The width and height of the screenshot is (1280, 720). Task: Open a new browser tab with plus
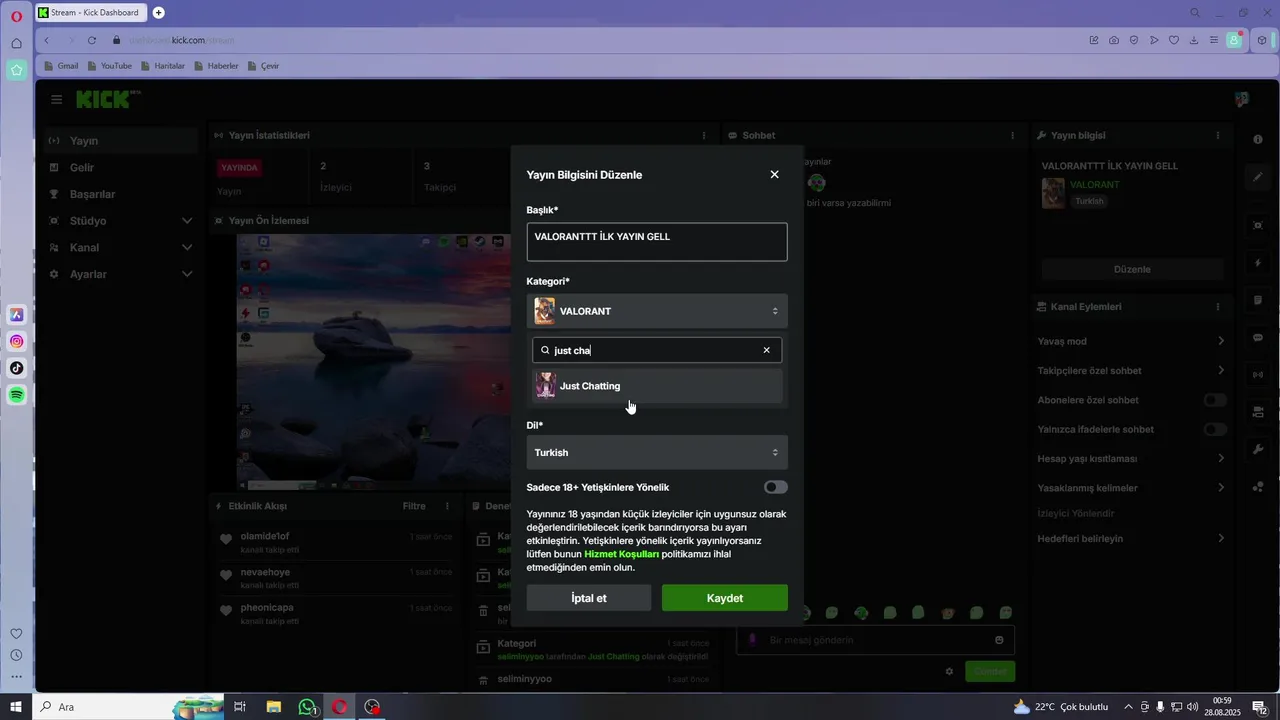tap(159, 13)
